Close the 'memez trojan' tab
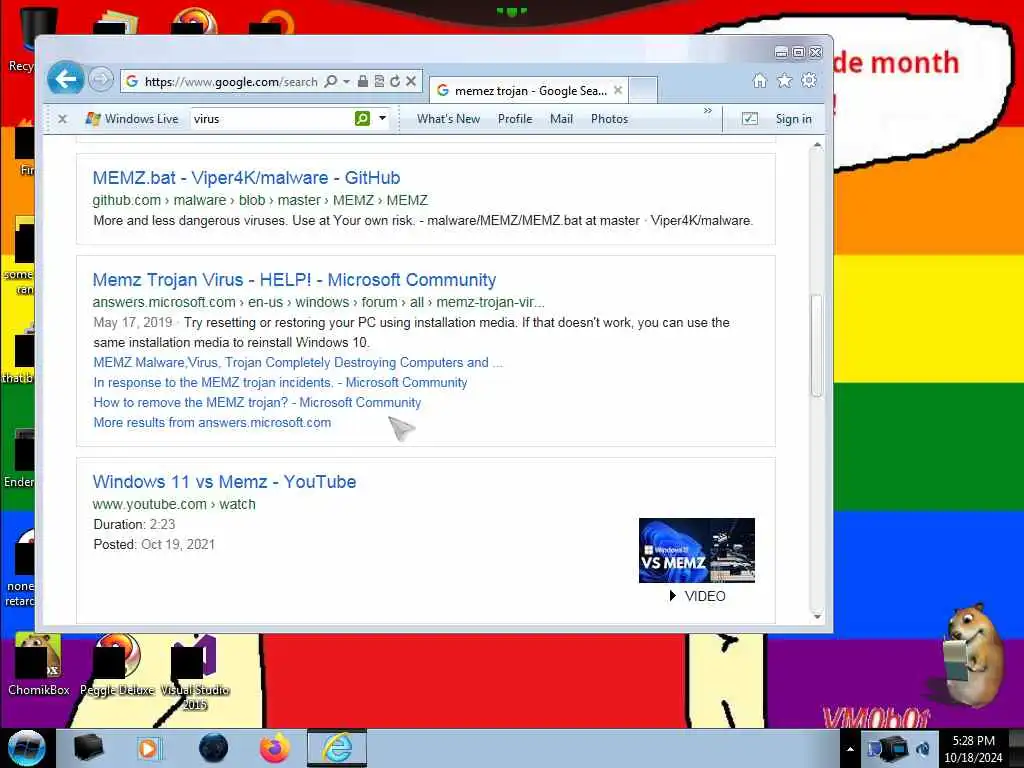 pyautogui.click(x=618, y=90)
